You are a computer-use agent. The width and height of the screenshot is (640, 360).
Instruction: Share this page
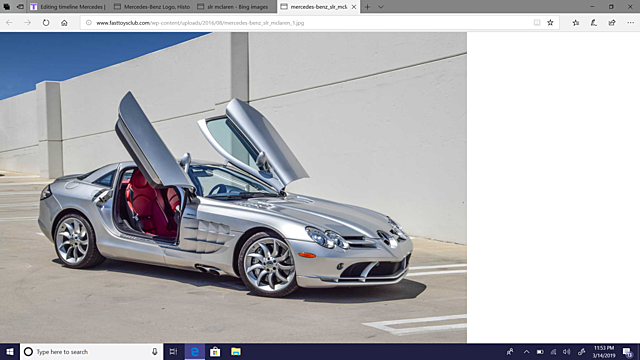(x=612, y=23)
